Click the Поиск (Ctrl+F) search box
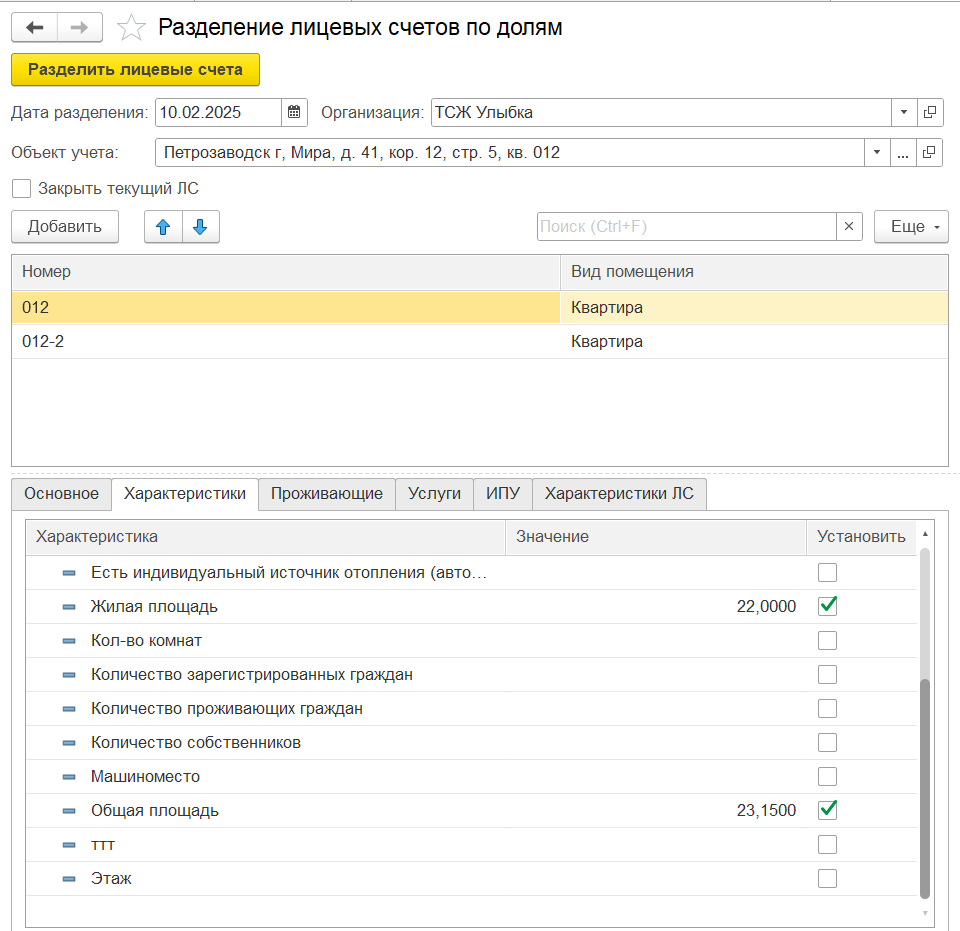Image resolution: width=960 pixels, height=931 pixels. pyautogui.click(x=687, y=226)
